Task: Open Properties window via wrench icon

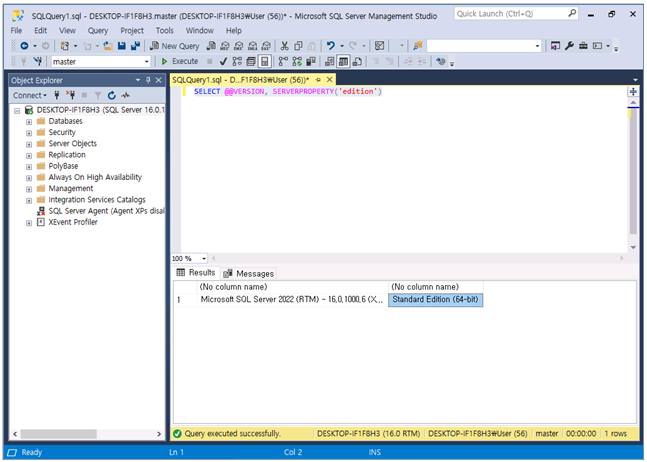Action: 569,46
